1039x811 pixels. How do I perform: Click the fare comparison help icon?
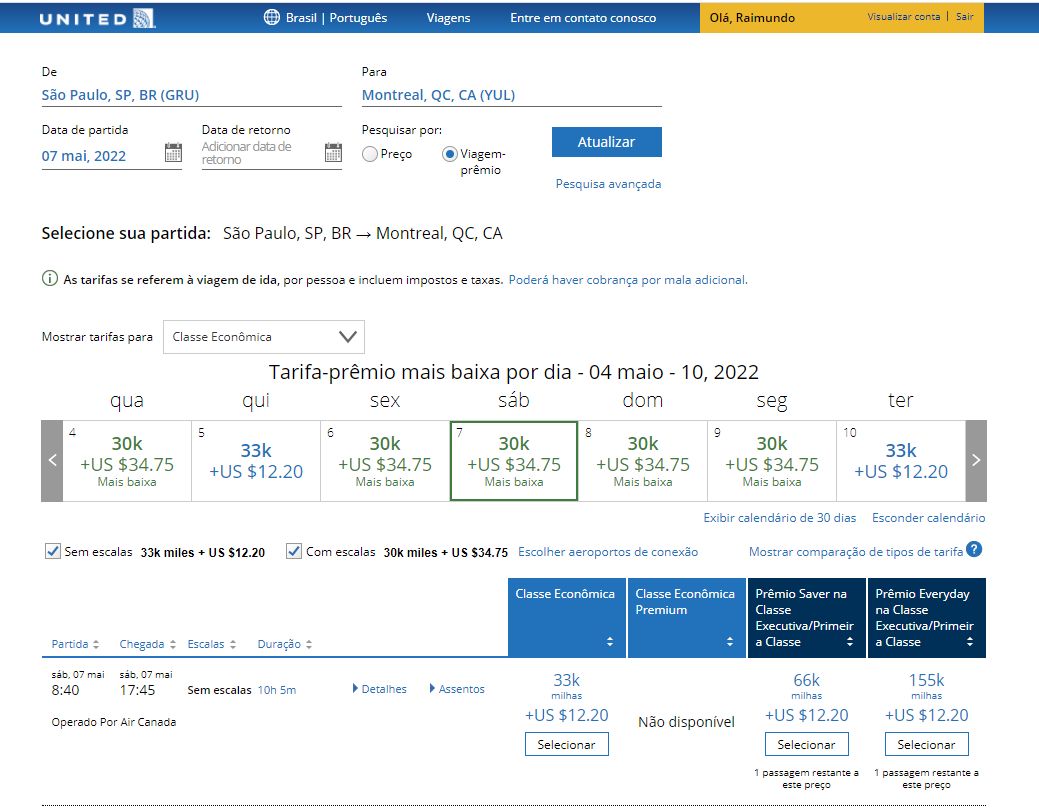974,549
